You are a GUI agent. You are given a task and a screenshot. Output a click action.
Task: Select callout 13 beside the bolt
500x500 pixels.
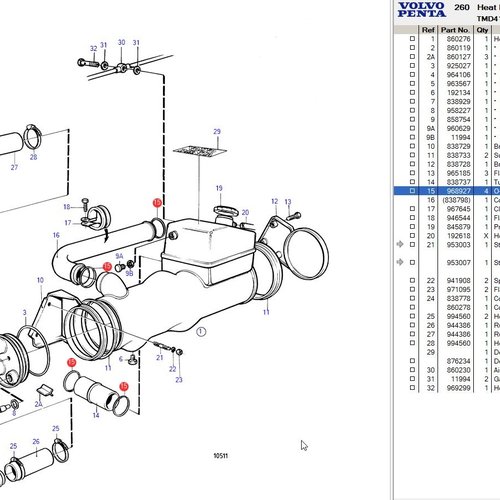(x=288, y=202)
